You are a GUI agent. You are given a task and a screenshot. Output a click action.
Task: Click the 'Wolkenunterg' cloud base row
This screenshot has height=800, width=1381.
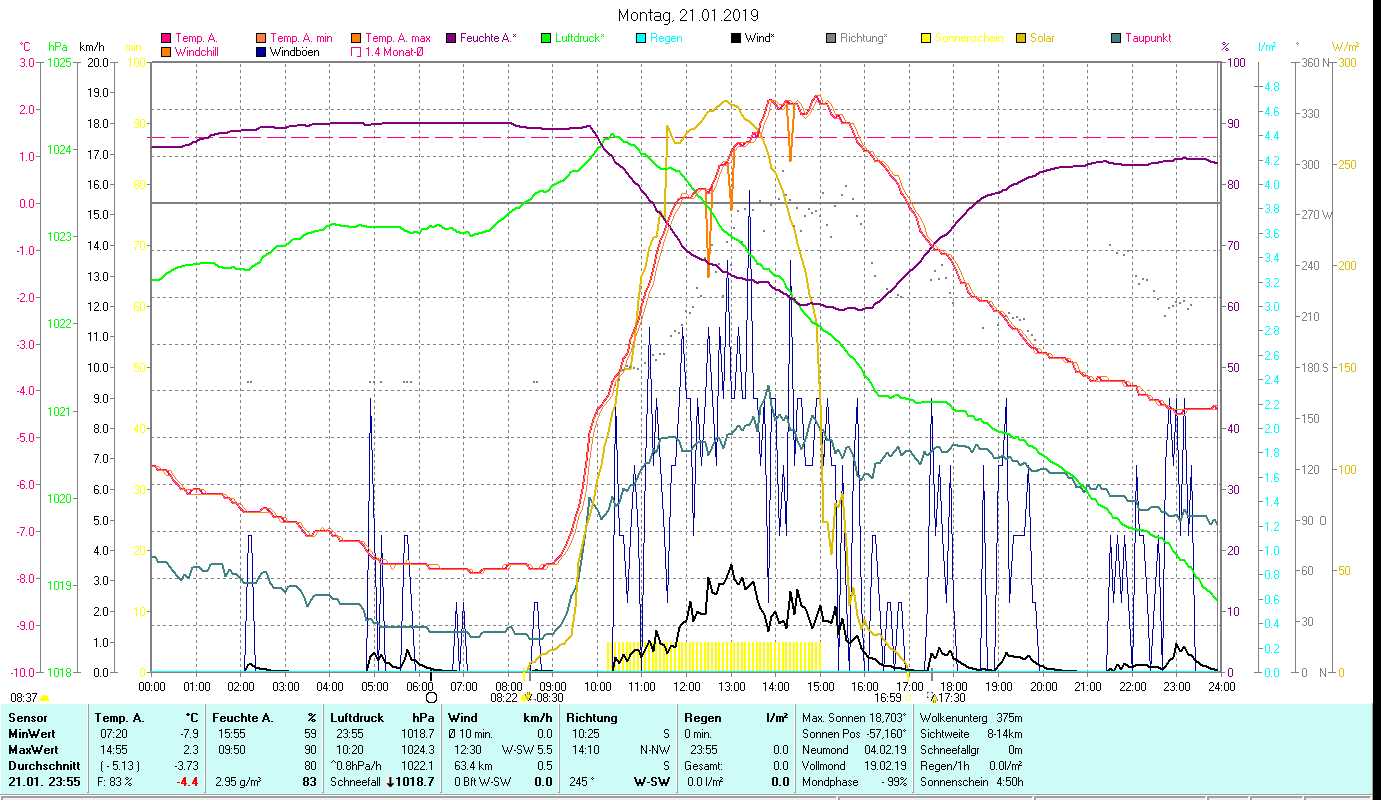coord(971,718)
